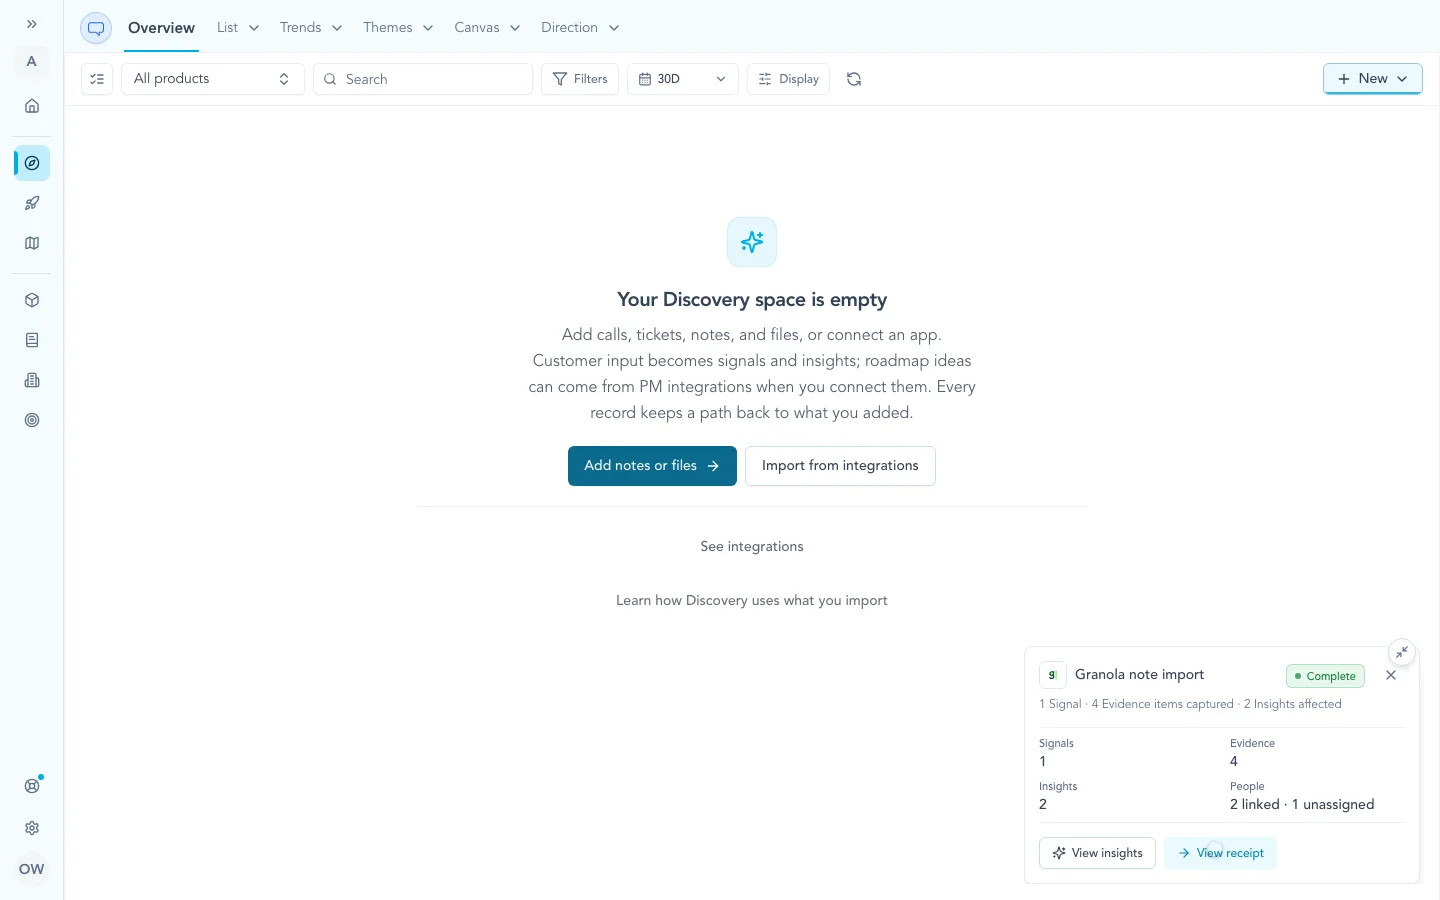Open the Themes dropdown
Image resolution: width=1440 pixels, height=900 pixels.
click(398, 28)
